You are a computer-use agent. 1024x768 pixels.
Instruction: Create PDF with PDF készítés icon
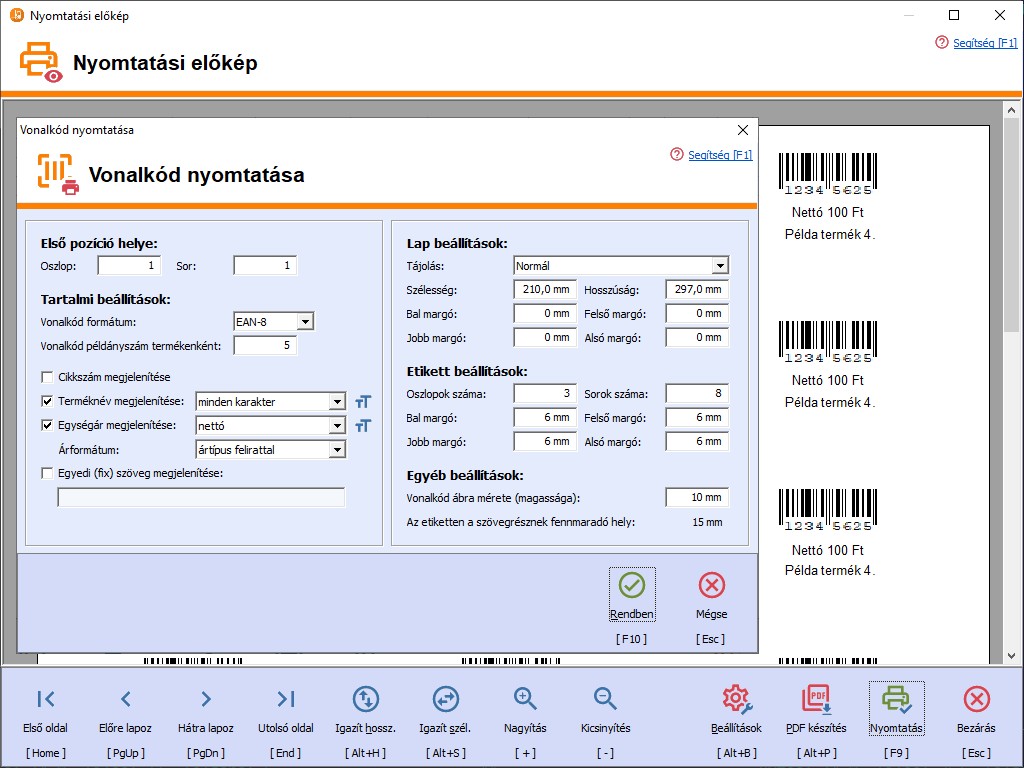point(816,699)
